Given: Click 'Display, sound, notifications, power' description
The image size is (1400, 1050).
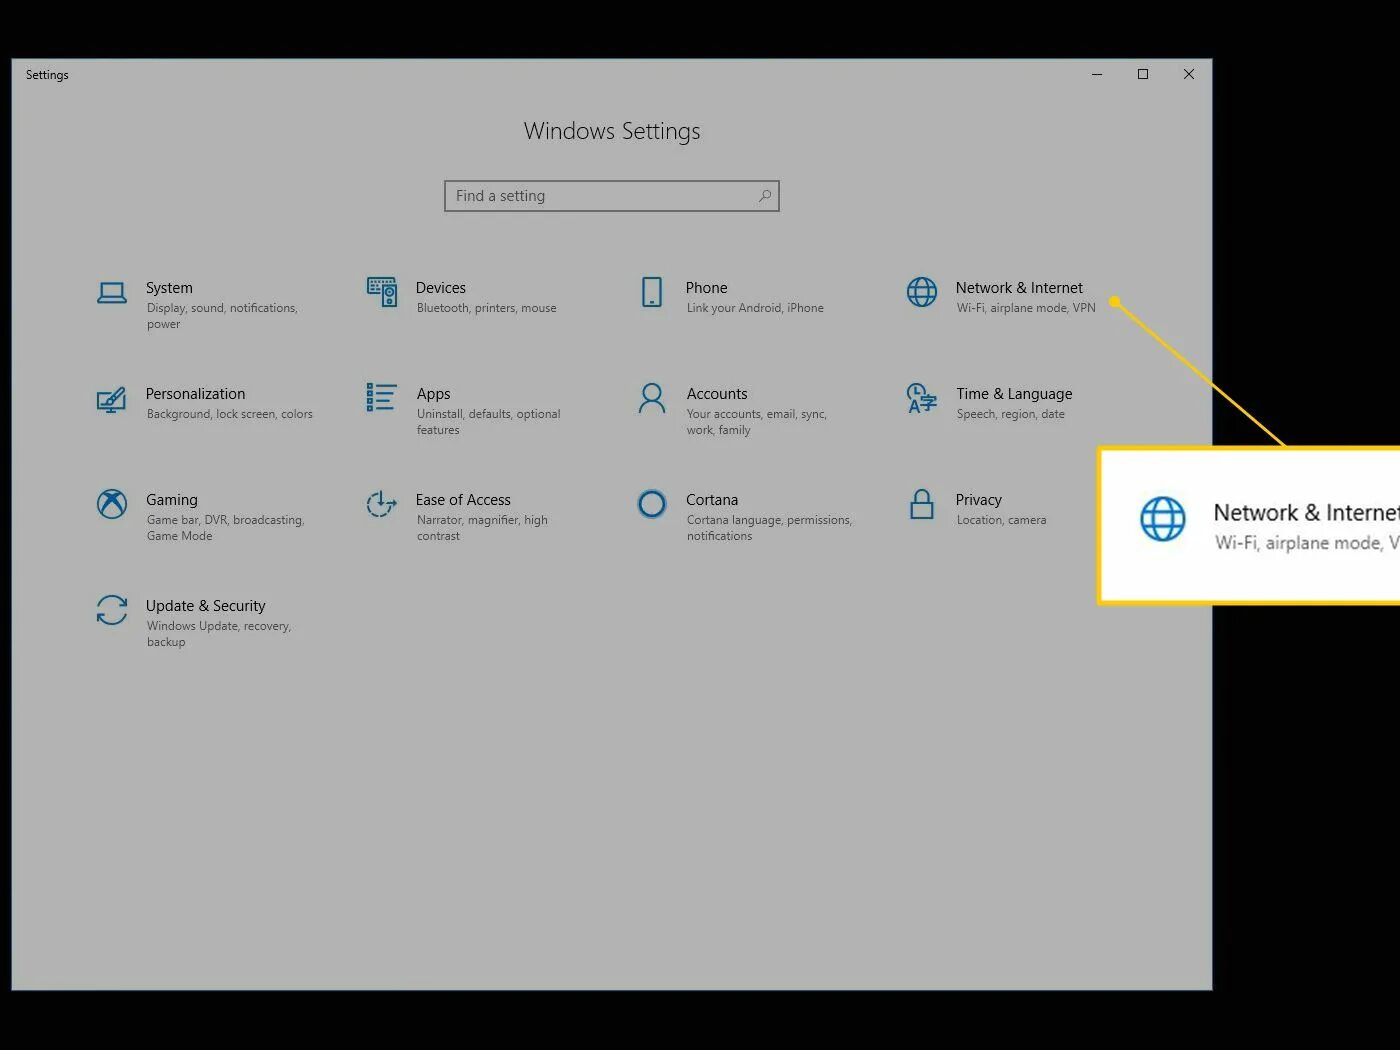Looking at the screenshot, I should tap(222, 316).
